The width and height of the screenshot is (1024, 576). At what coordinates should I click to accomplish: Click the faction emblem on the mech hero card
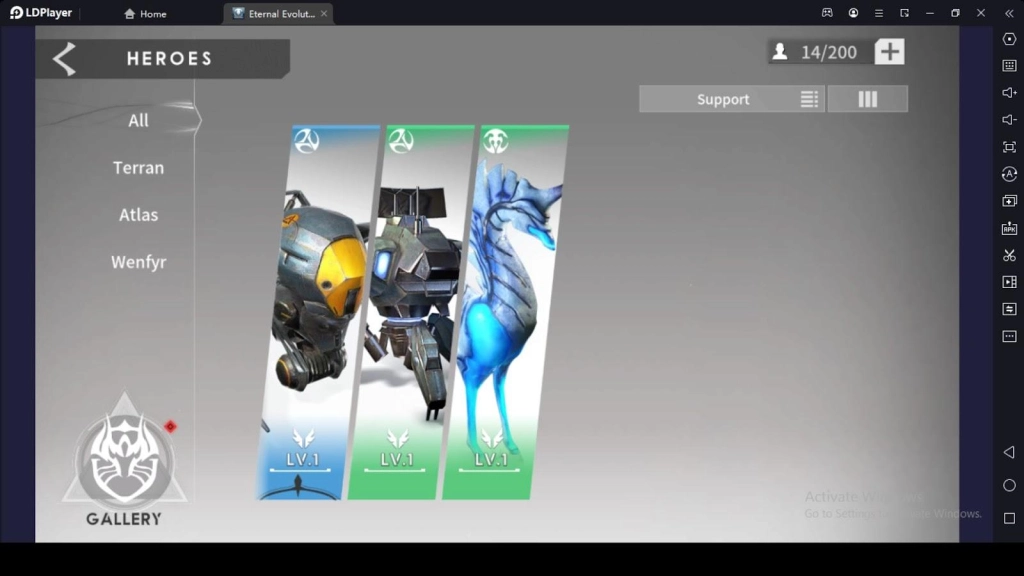tap(400, 141)
